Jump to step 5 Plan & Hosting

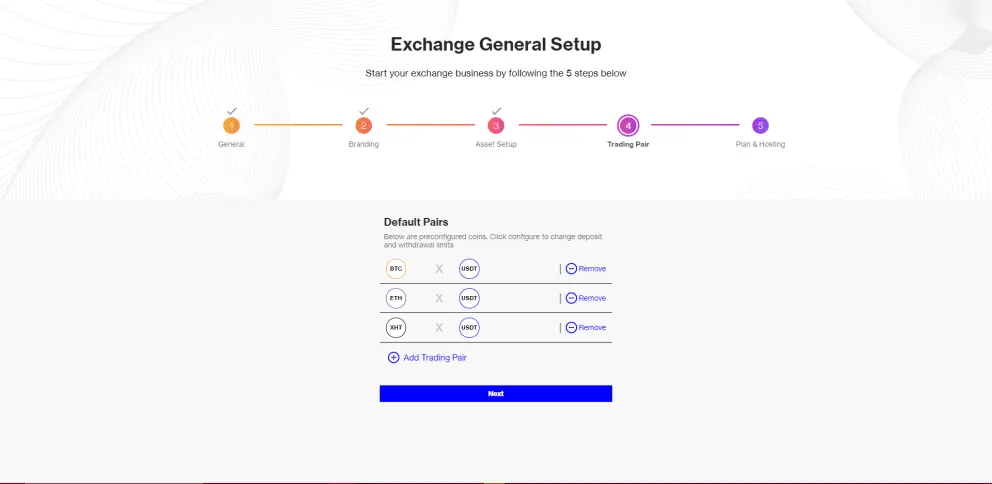(x=760, y=126)
